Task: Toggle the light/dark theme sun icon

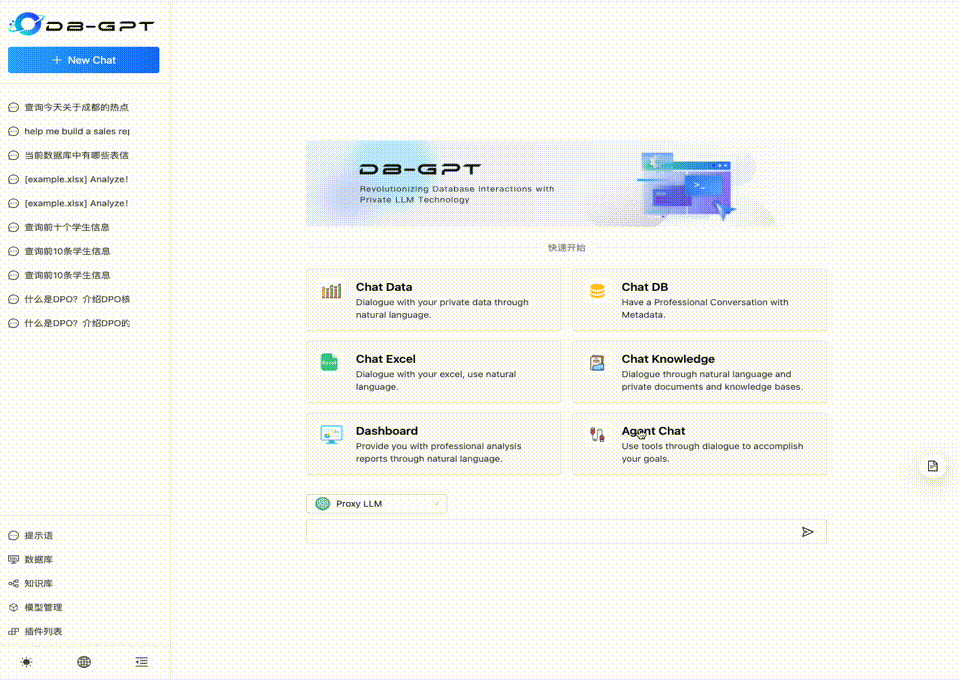Action: click(x=26, y=662)
